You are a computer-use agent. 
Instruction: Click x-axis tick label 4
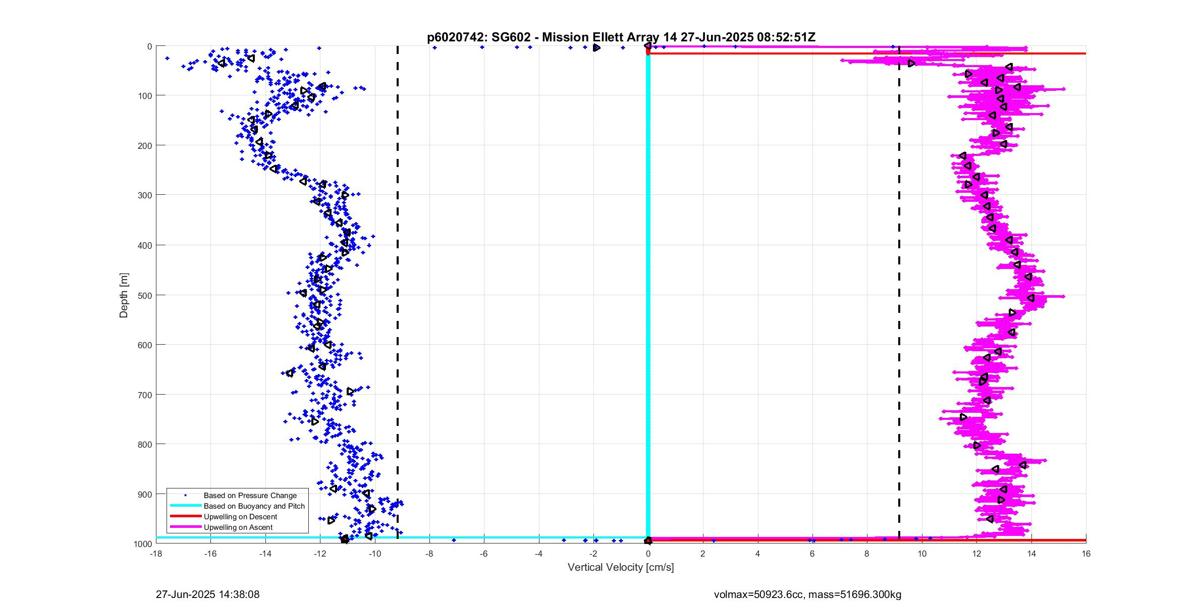(758, 553)
